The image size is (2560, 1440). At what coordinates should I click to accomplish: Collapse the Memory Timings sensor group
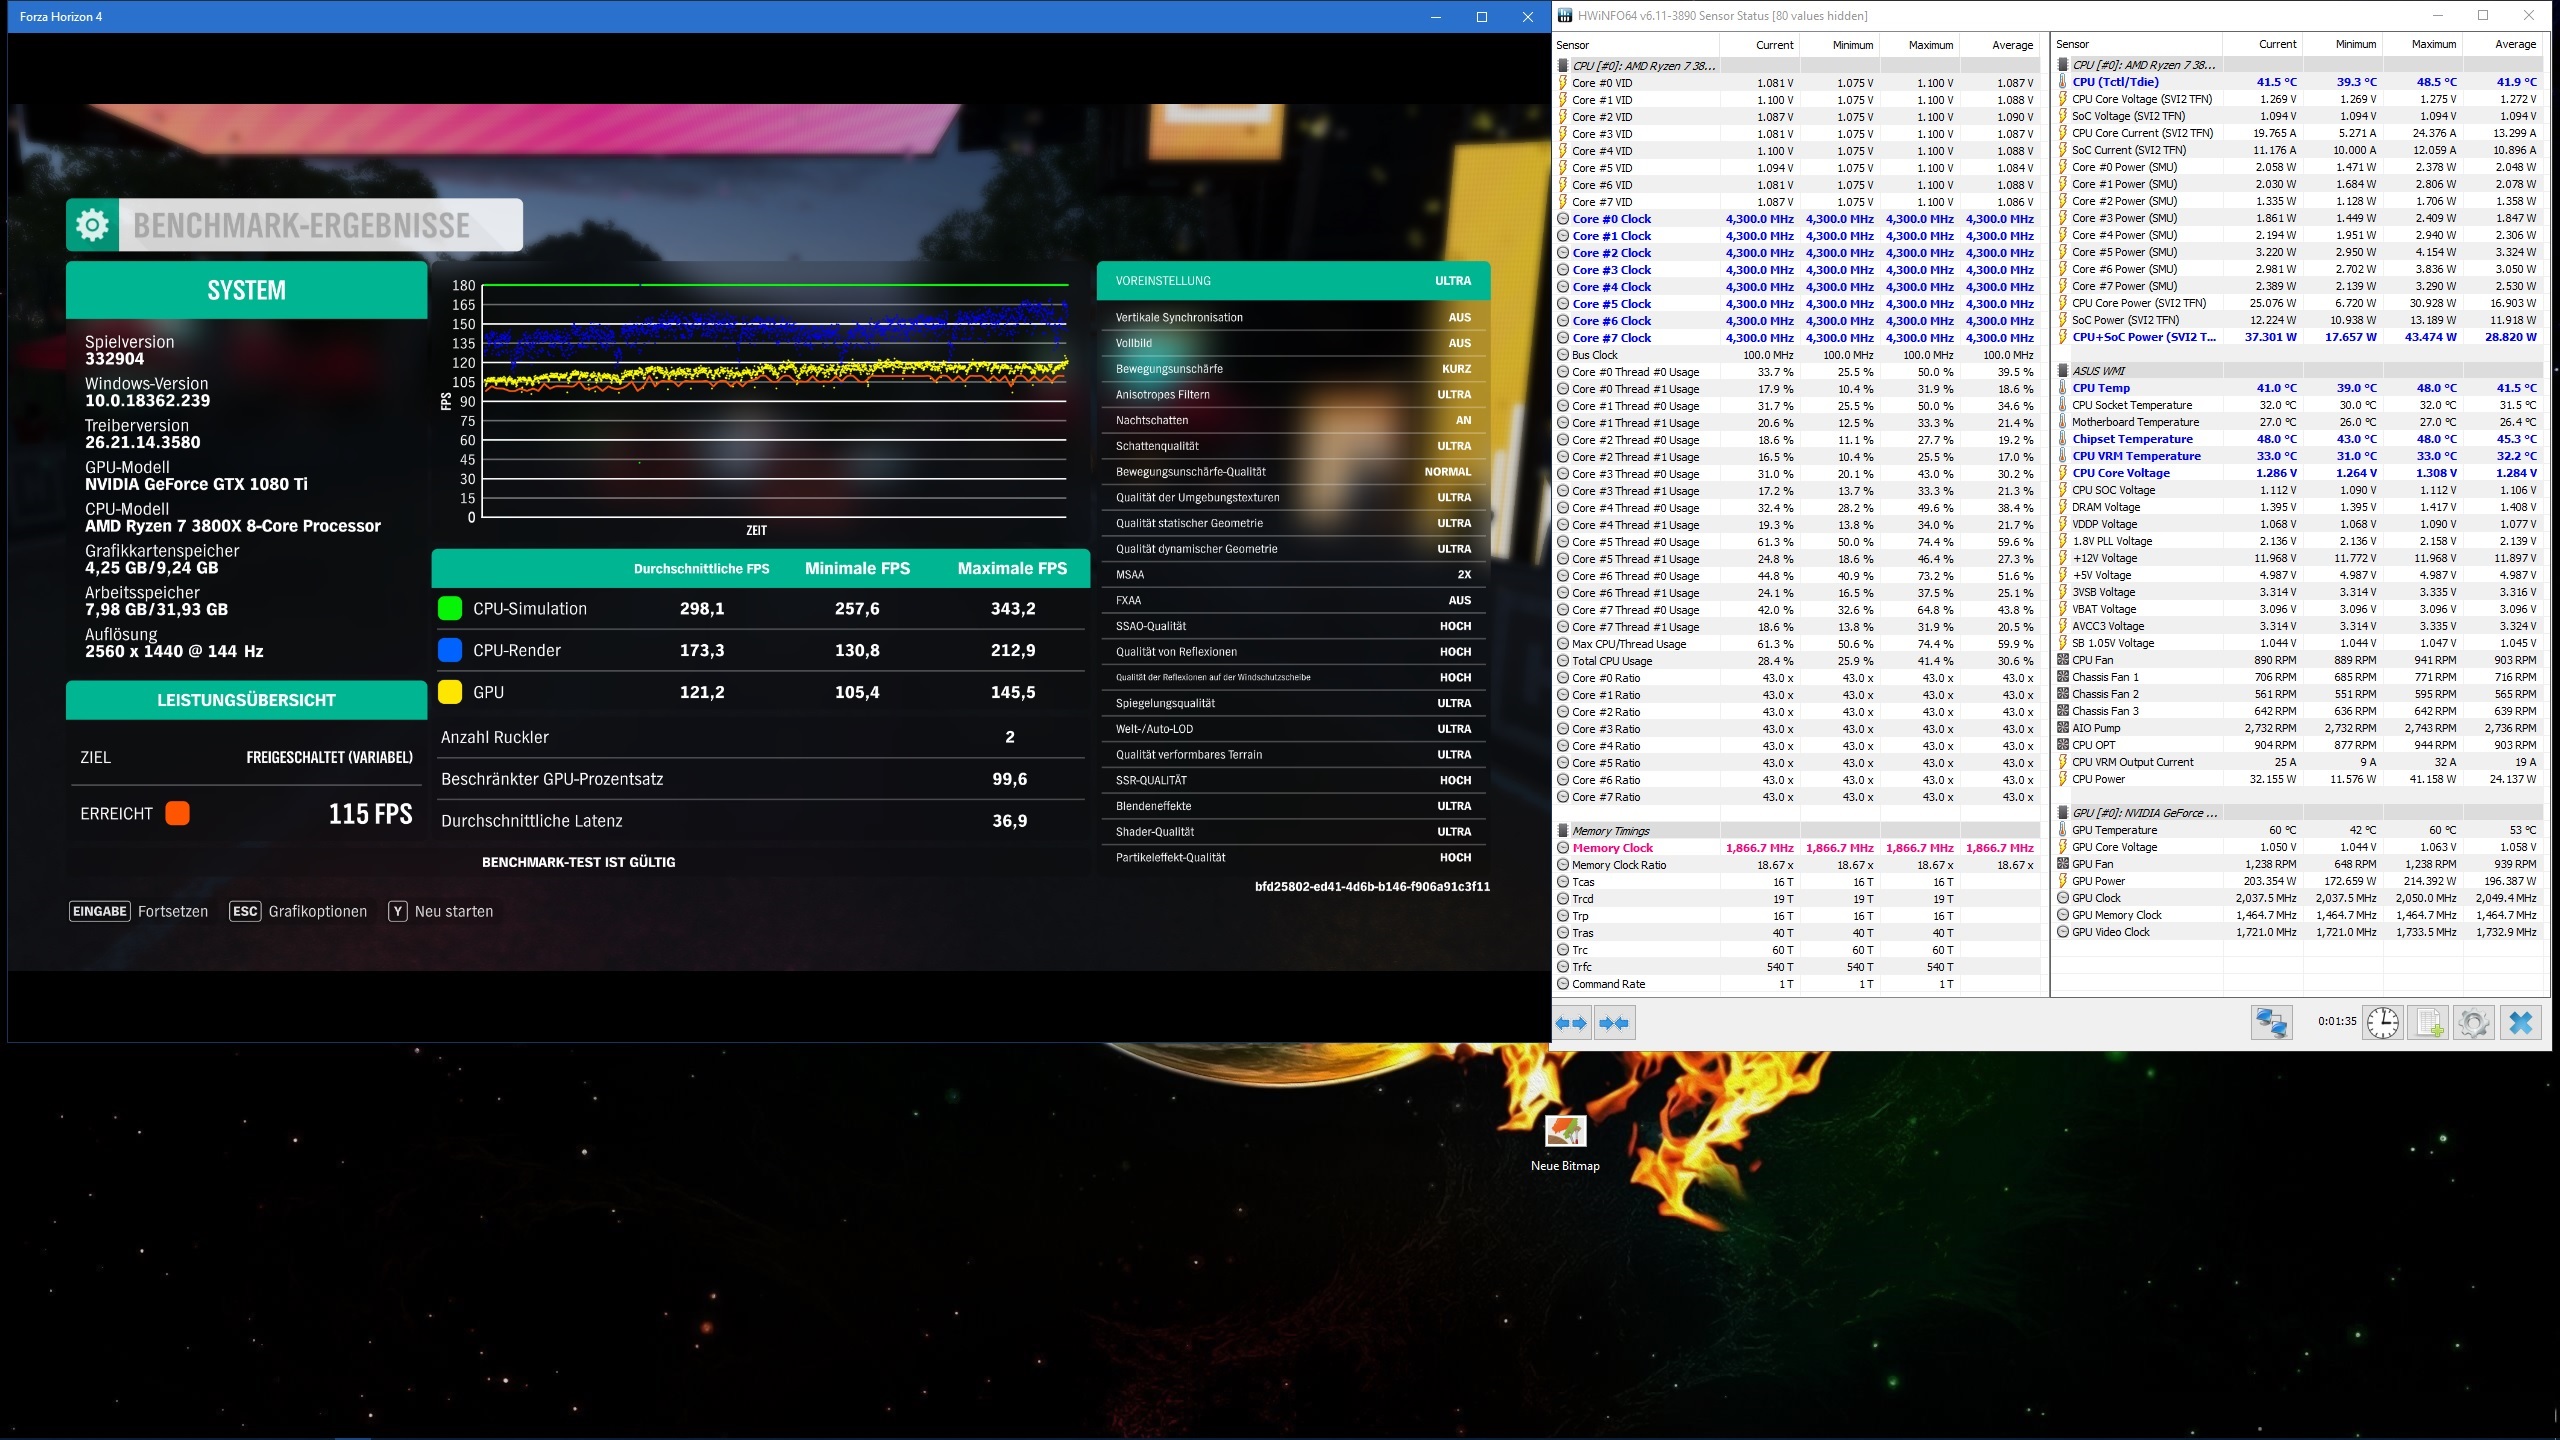(1610, 831)
